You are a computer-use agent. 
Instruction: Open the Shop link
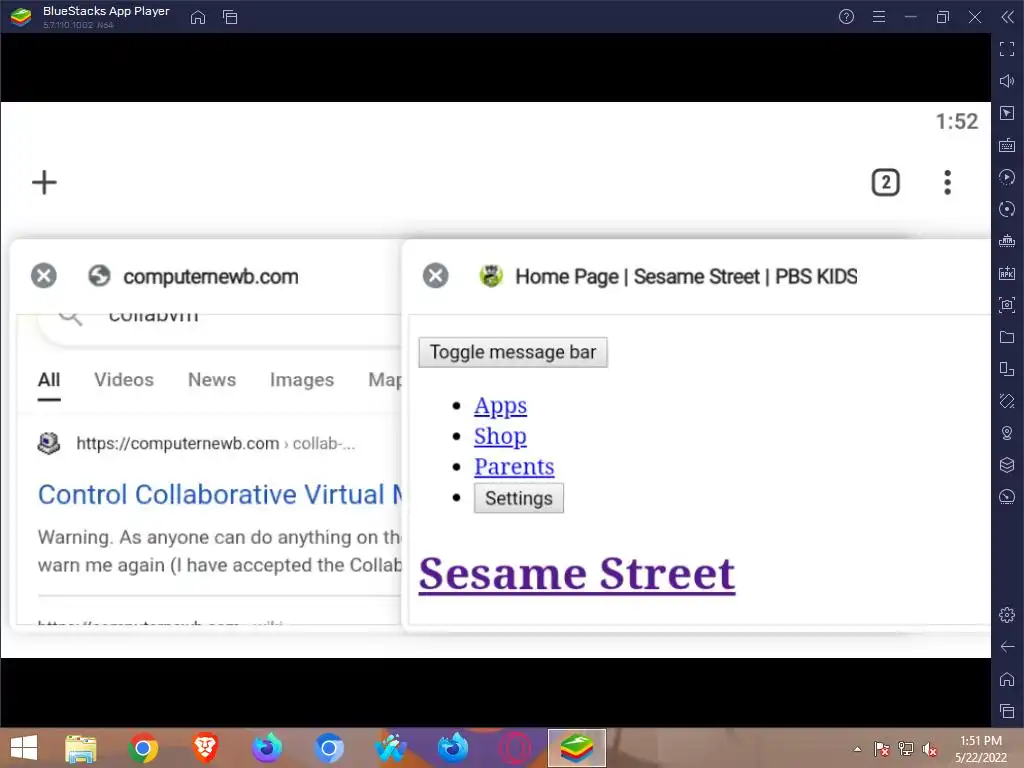point(500,436)
